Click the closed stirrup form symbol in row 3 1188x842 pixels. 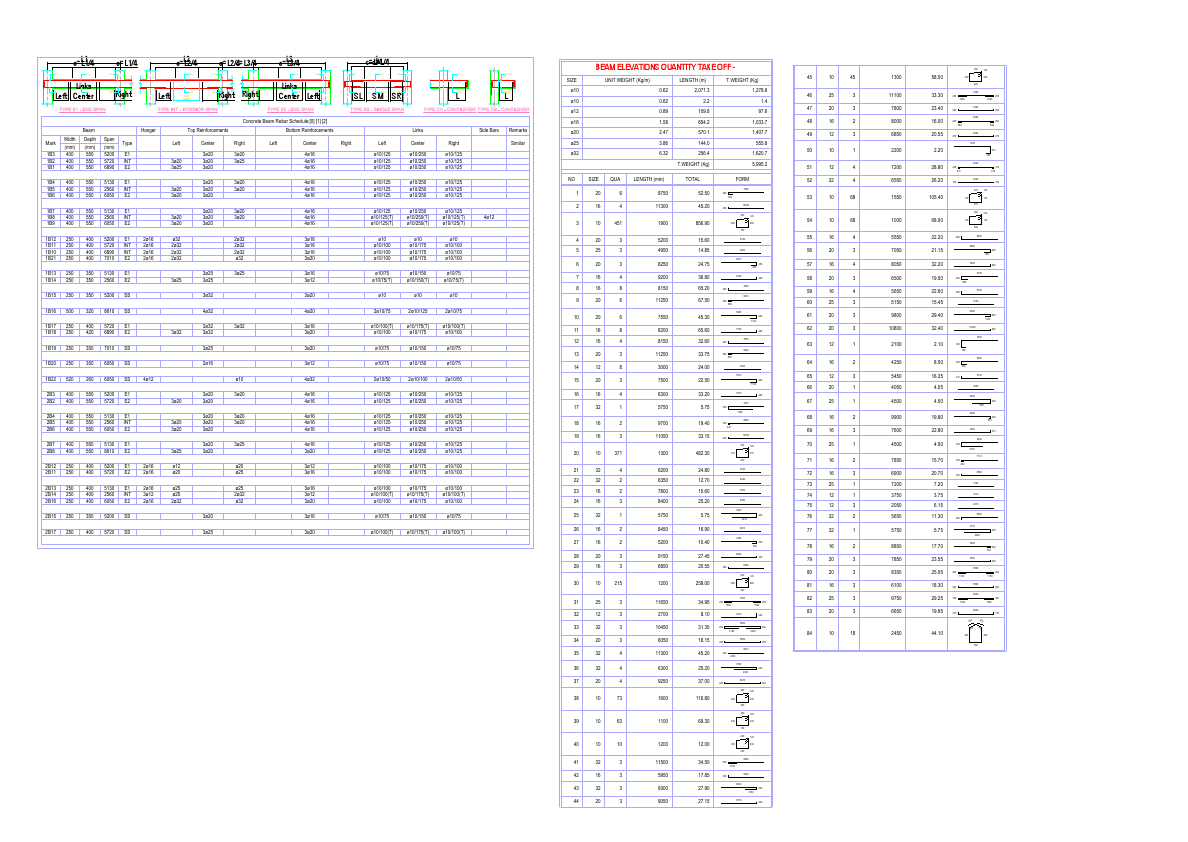(744, 223)
